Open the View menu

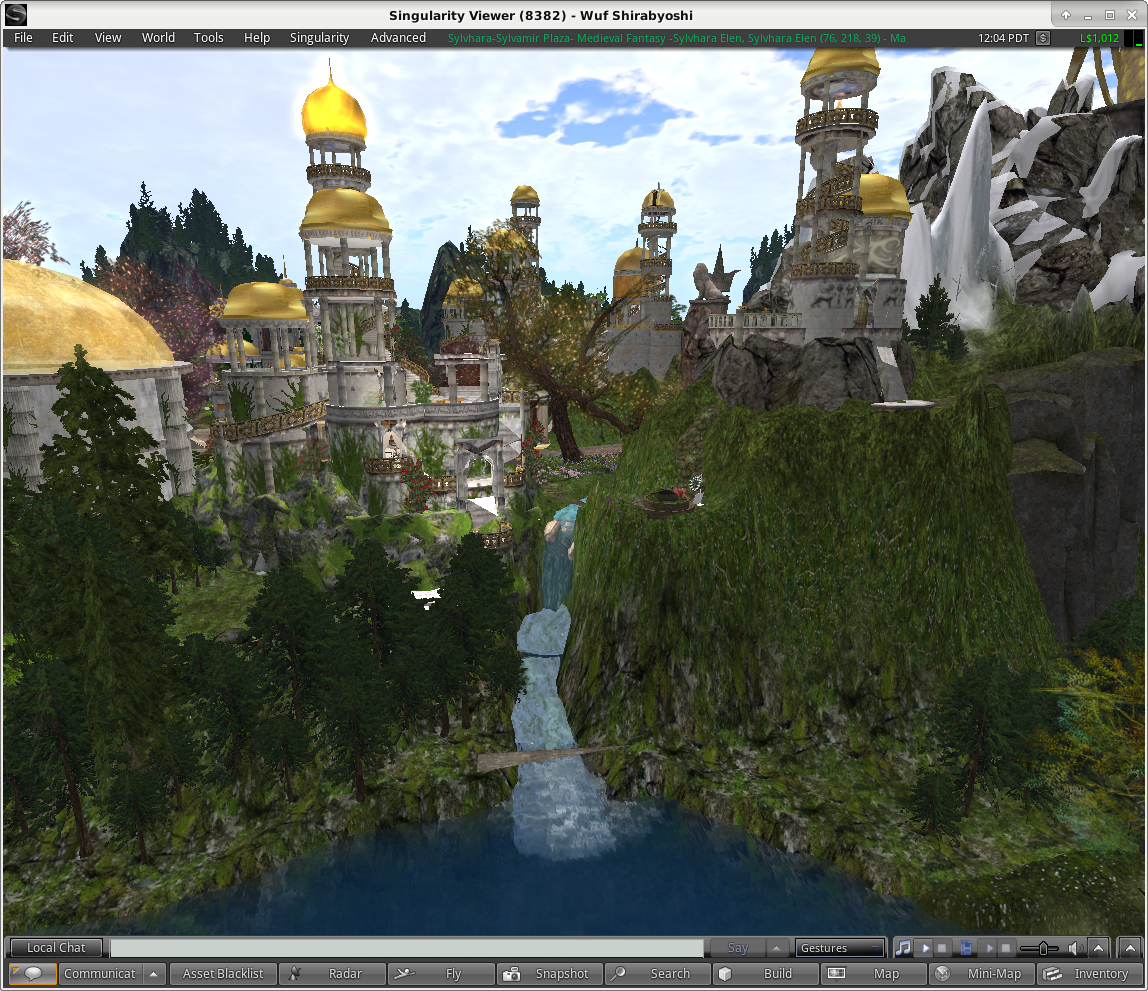tap(108, 37)
